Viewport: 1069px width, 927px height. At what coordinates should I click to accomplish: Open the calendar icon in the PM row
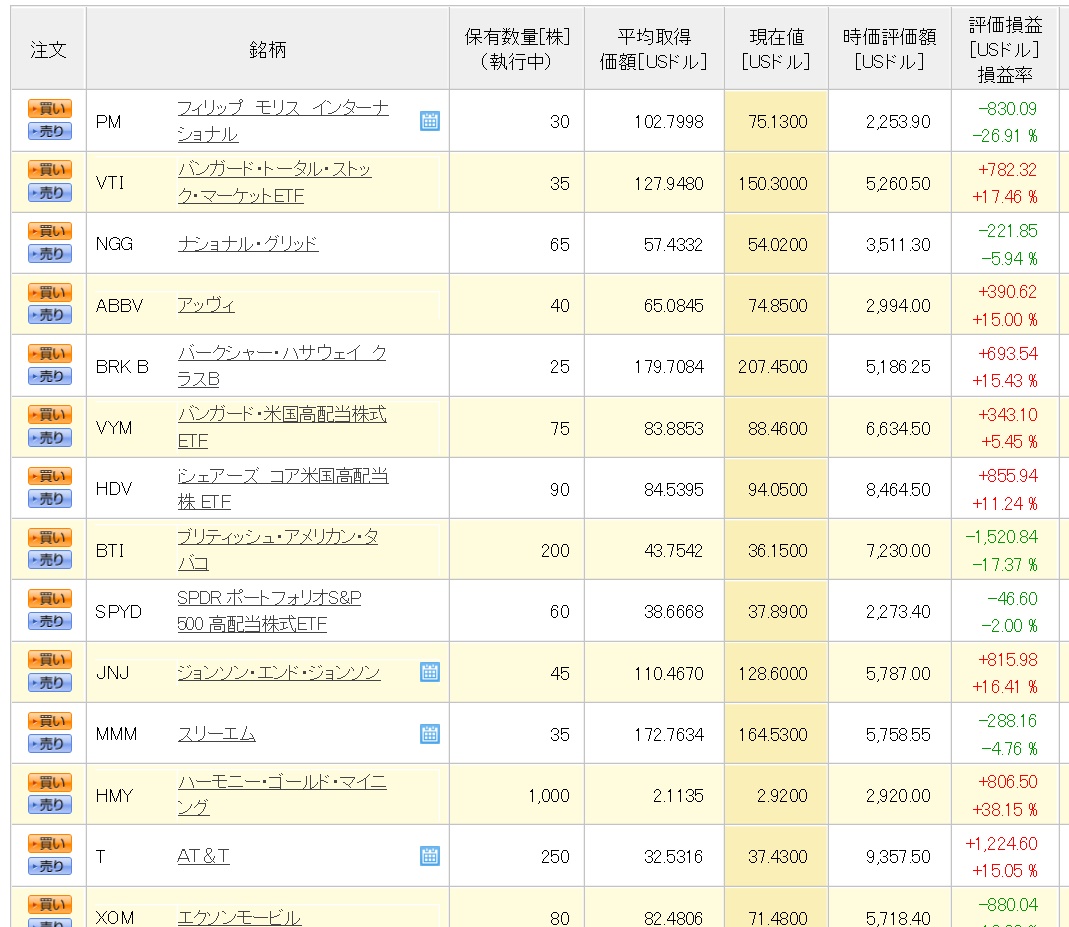[430, 121]
